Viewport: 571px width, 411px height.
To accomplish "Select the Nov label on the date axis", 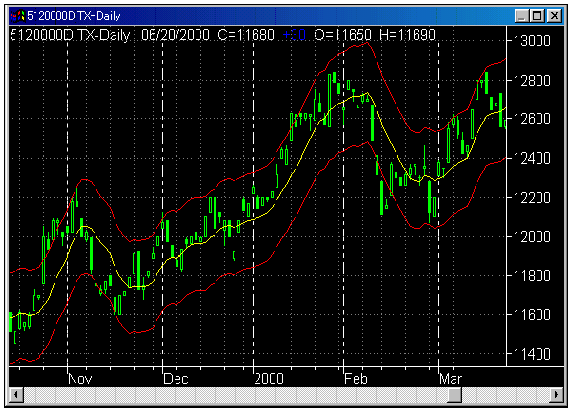I will tap(80, 379).
